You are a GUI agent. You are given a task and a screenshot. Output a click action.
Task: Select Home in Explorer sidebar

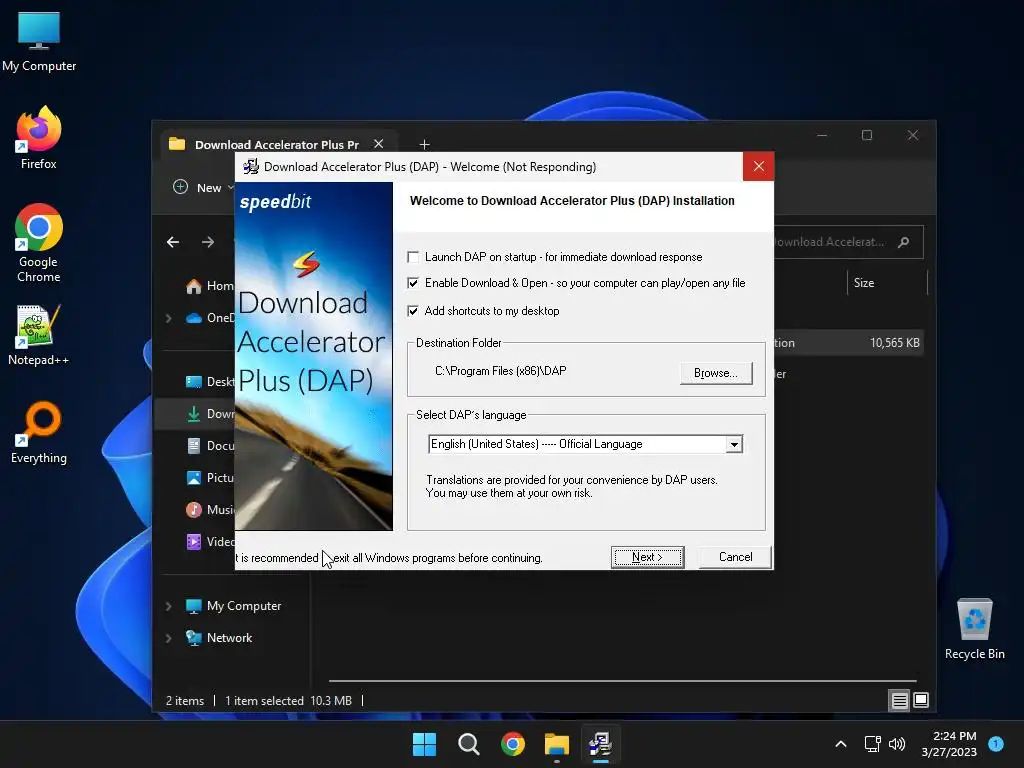pyautogui.click(x=209, y=286)
